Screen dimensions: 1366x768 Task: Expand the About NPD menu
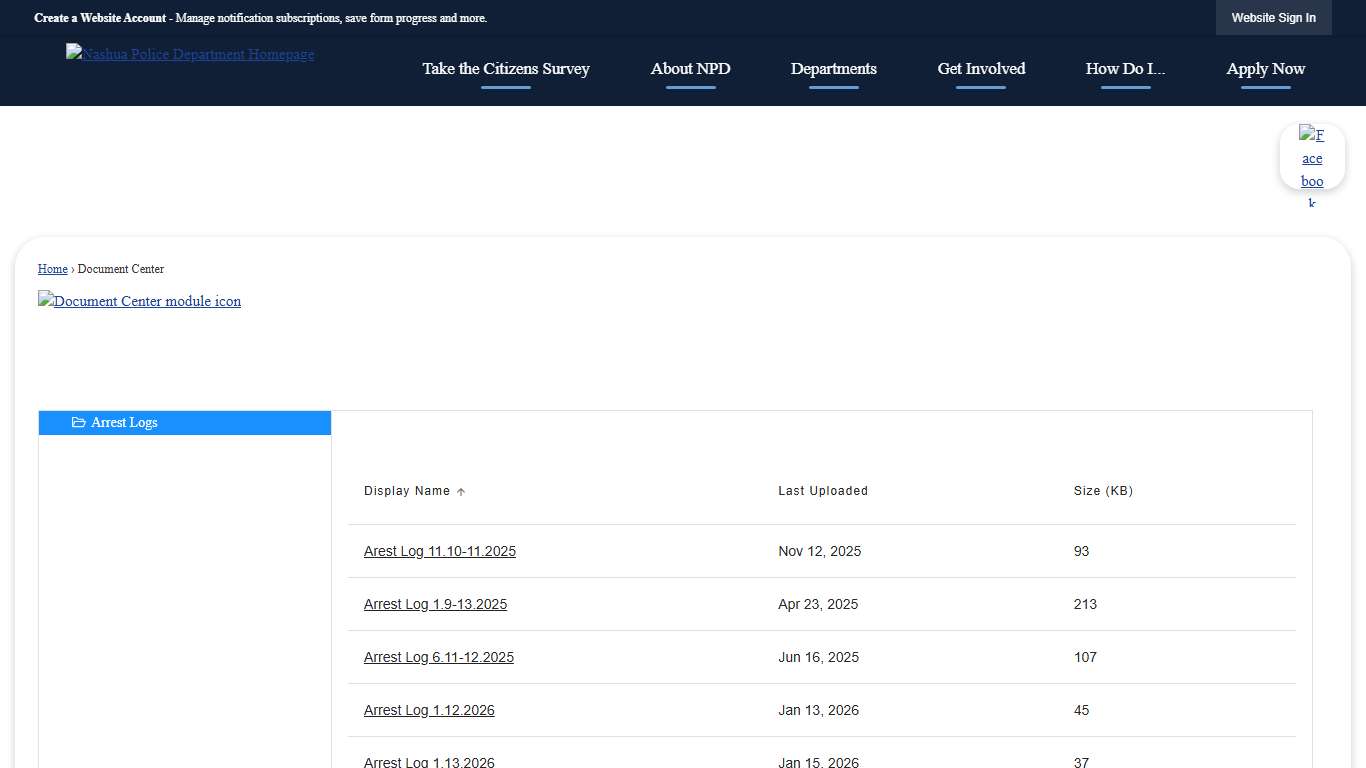coord(690,69)
